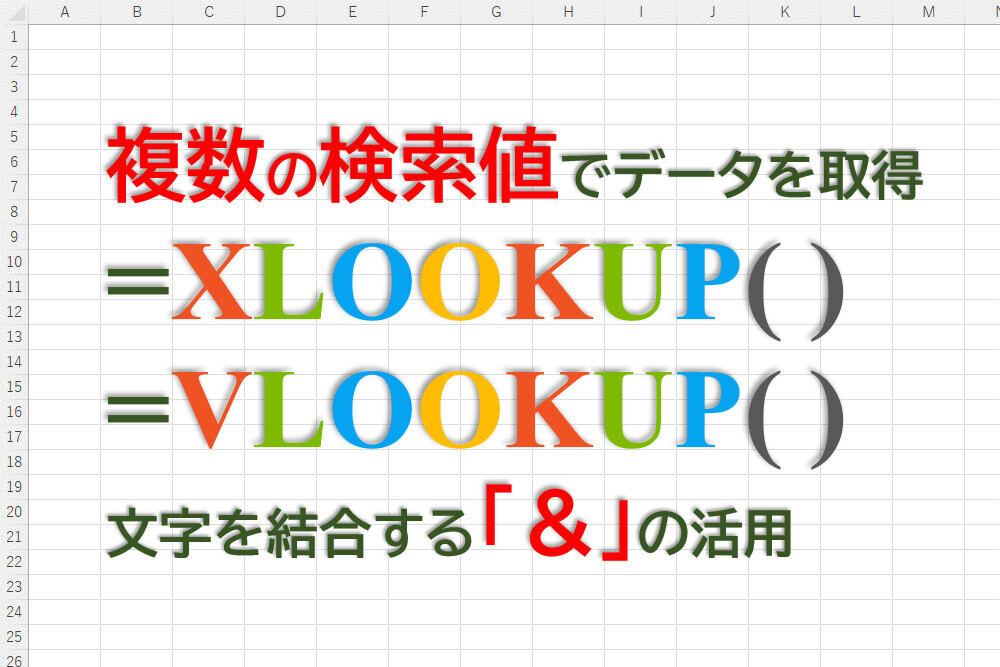Select row 2 header
Image resolution: width=1000 pixels, height=667 pixels.
click(14, 62)
